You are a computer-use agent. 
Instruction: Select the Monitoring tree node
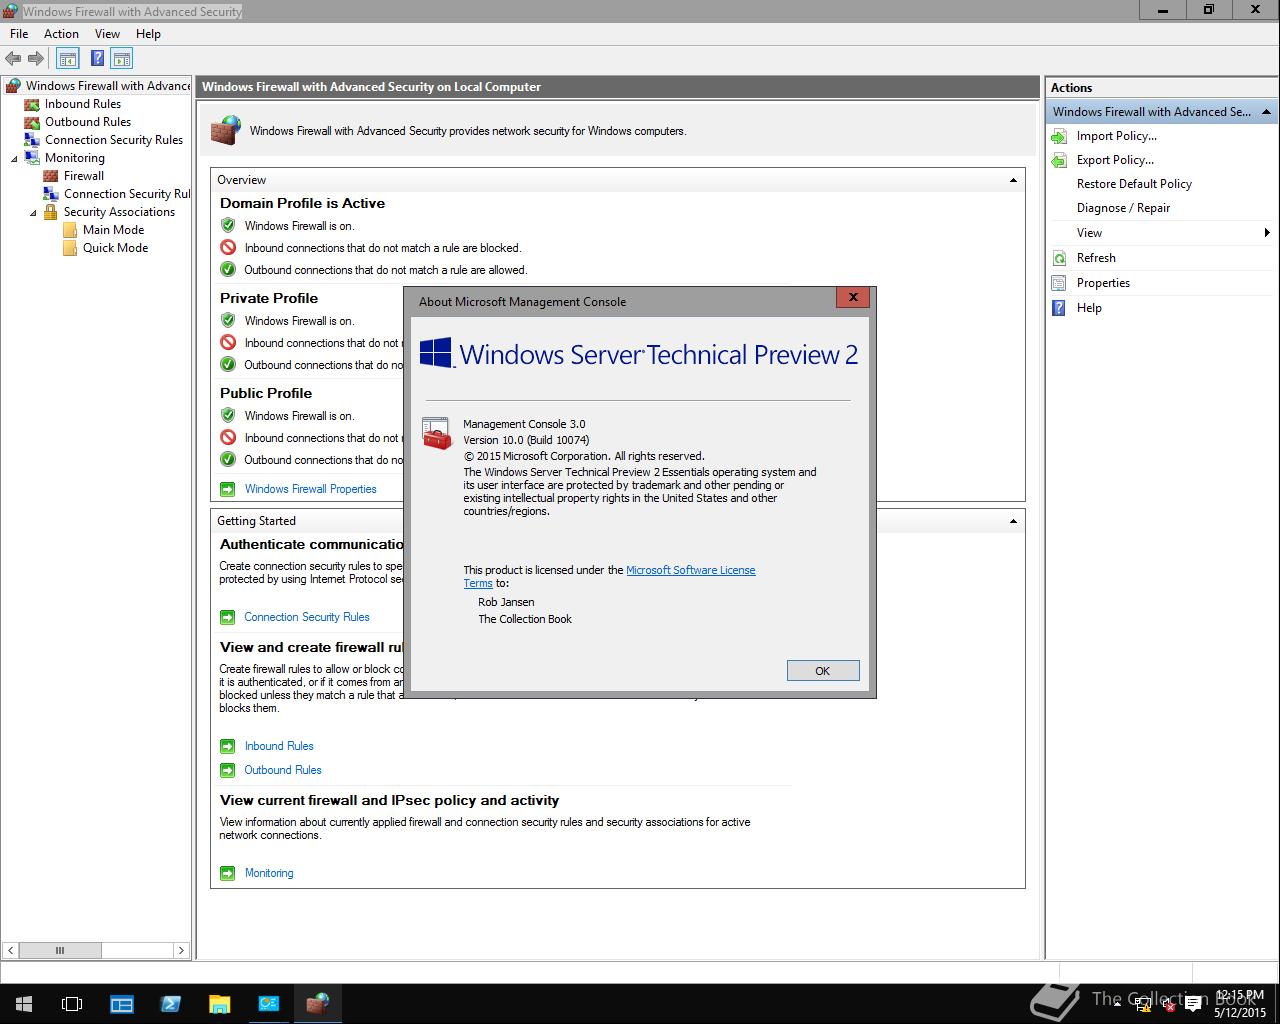(x=74, y=158)
